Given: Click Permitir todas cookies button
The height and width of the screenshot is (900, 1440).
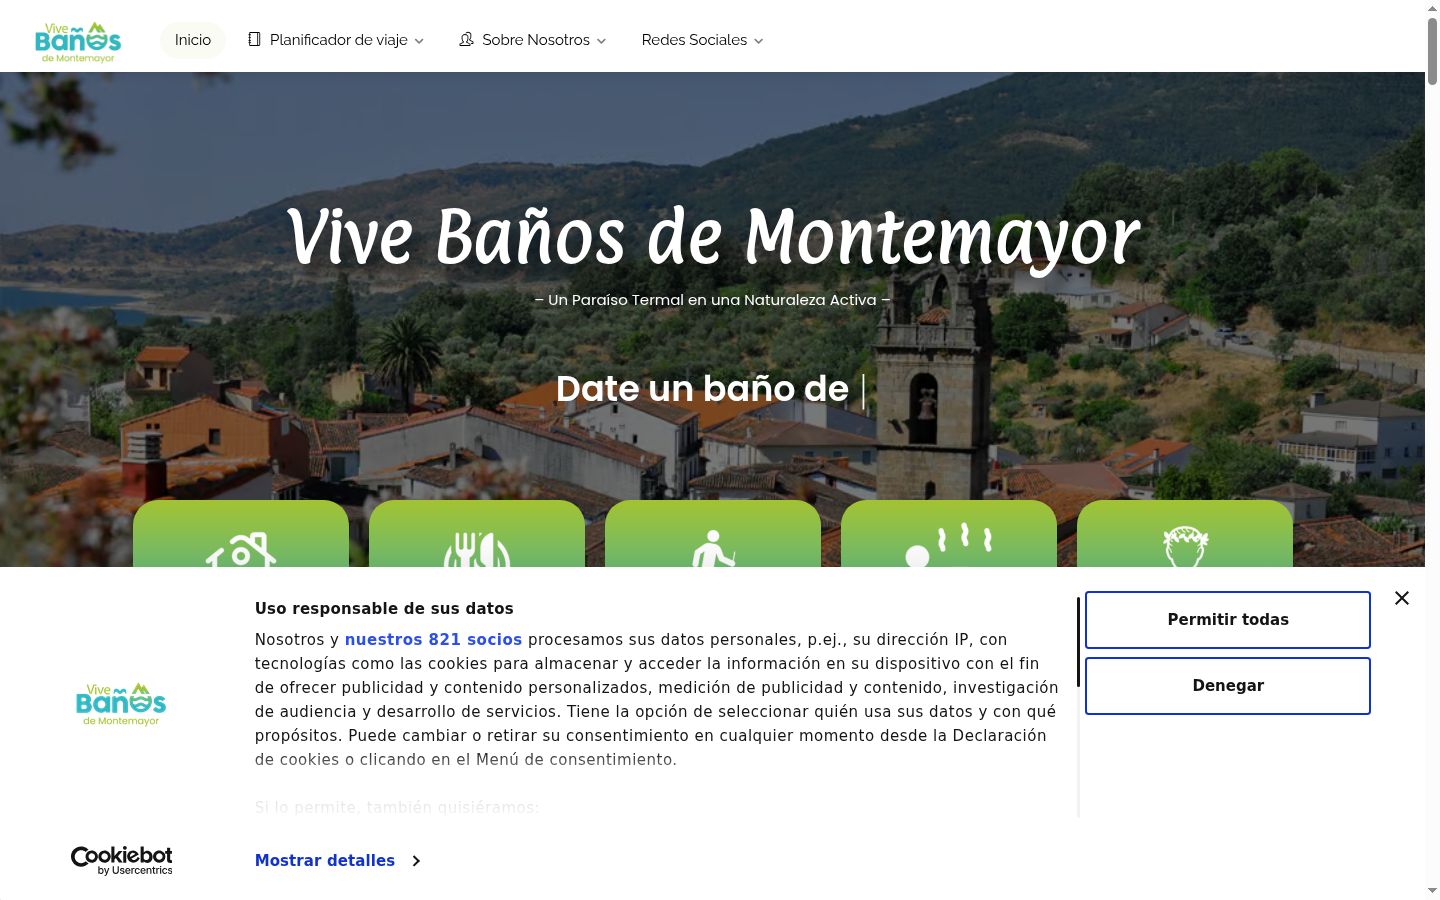Looking at the screenshot, I should [1228, 620].
